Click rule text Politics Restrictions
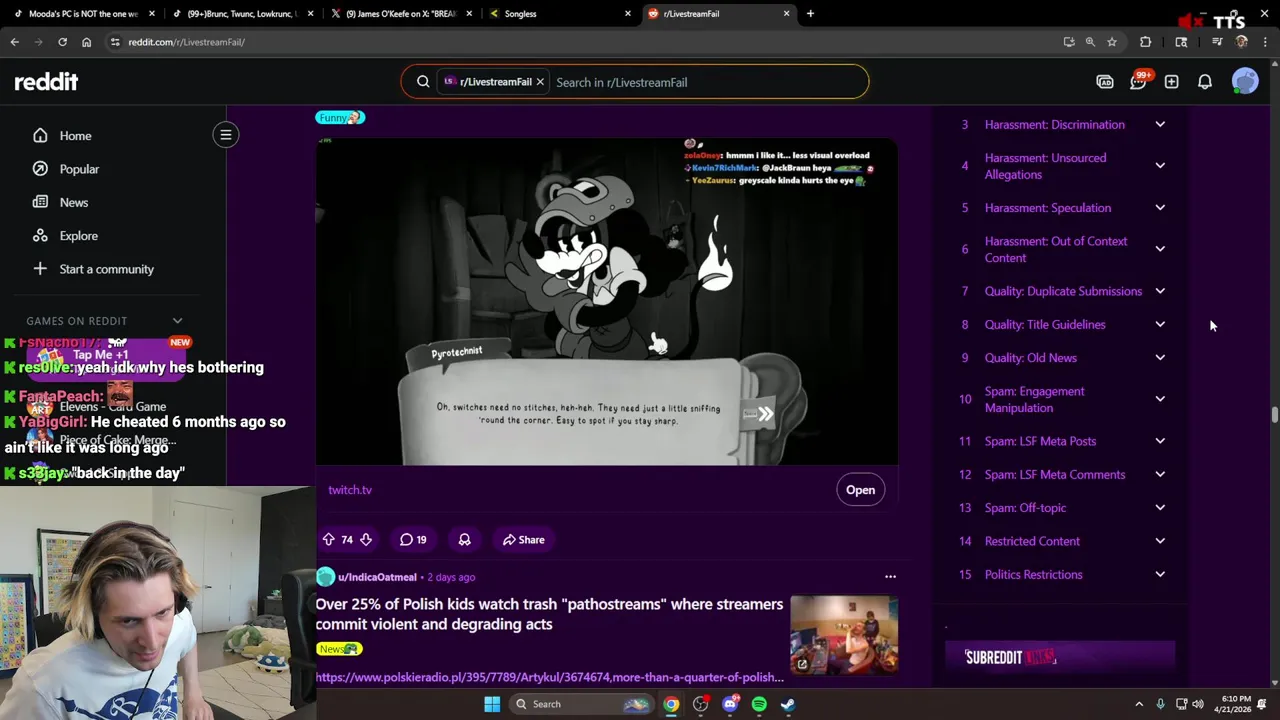1280x720 pixels. (1033, 575)
